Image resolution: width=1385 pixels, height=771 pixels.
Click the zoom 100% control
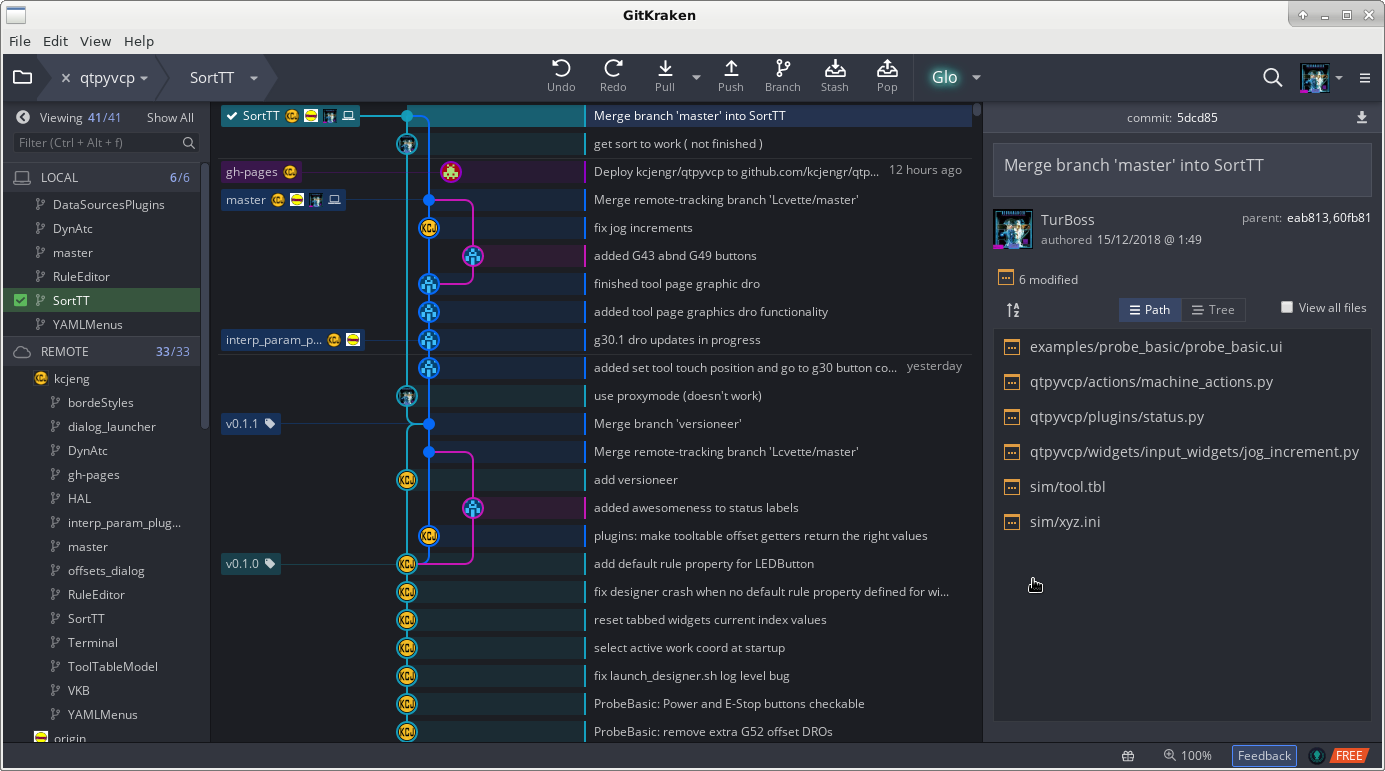pyautogui.click(x=1188, y=756)
